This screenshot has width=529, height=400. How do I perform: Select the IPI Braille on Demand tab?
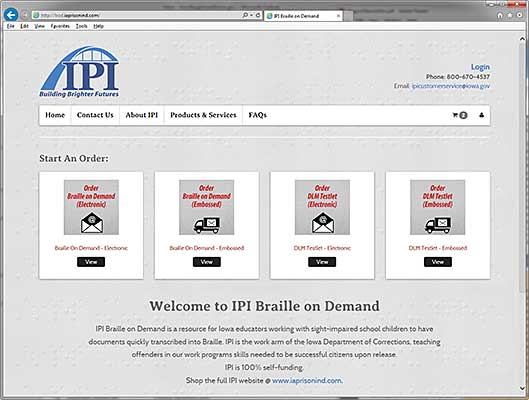[x=303, y=16]
